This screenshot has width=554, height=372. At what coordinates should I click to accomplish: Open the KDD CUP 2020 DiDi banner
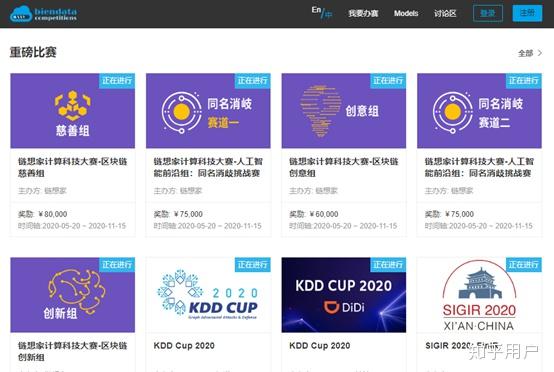(344, 295)
